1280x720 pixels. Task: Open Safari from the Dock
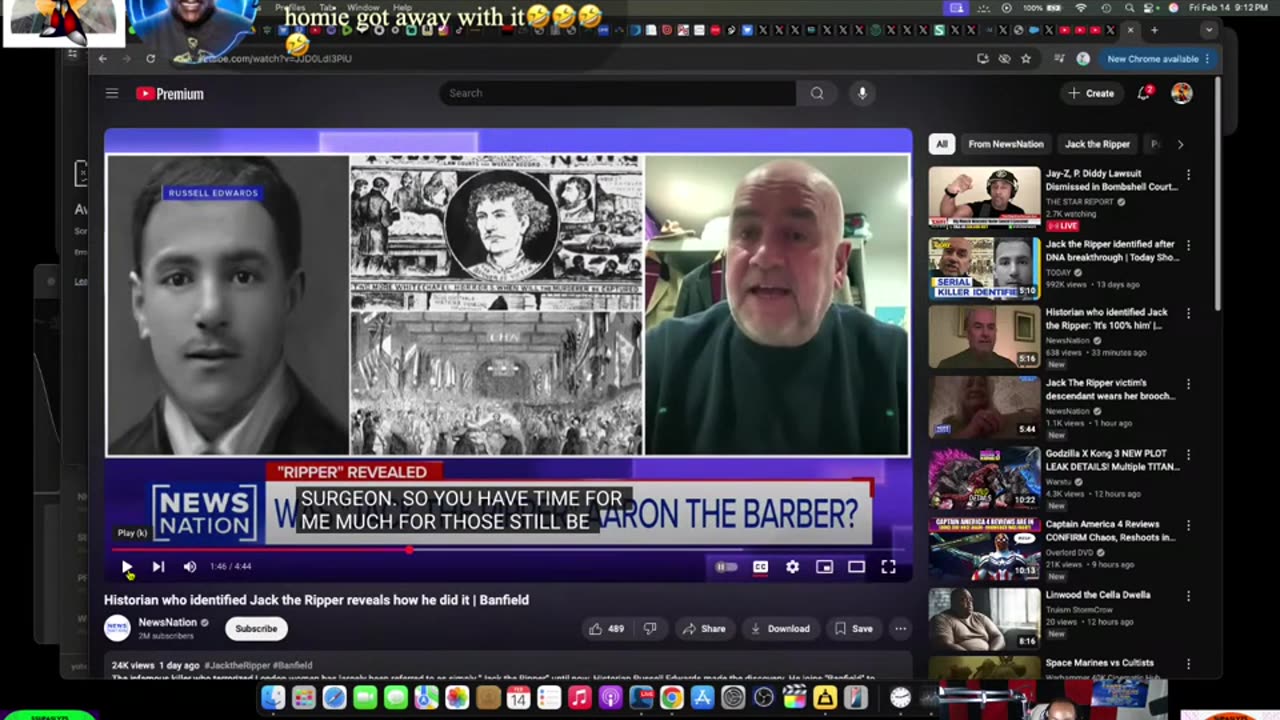click(x=334, y=698)
